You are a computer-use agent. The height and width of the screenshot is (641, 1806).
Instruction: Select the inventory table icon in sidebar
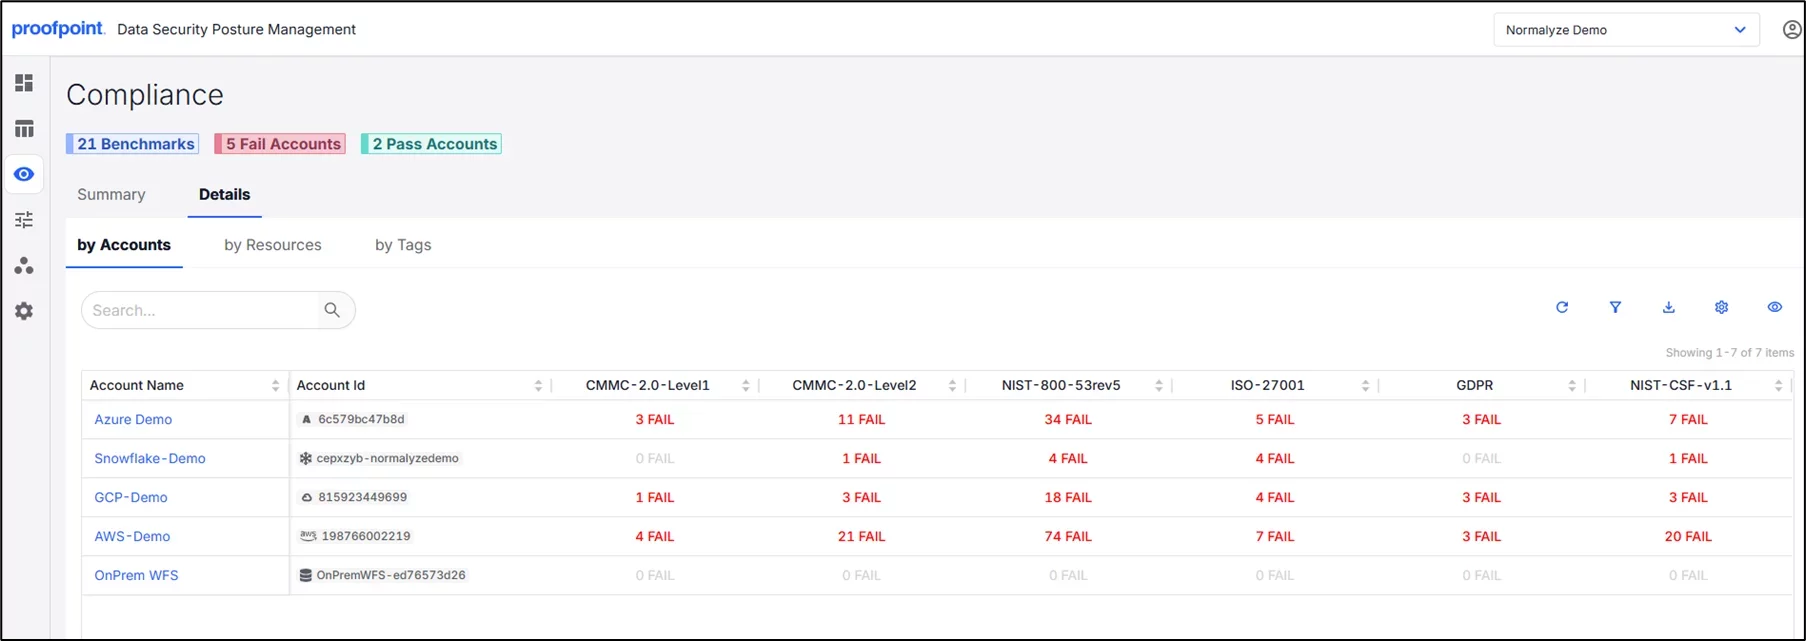(24, 128)
